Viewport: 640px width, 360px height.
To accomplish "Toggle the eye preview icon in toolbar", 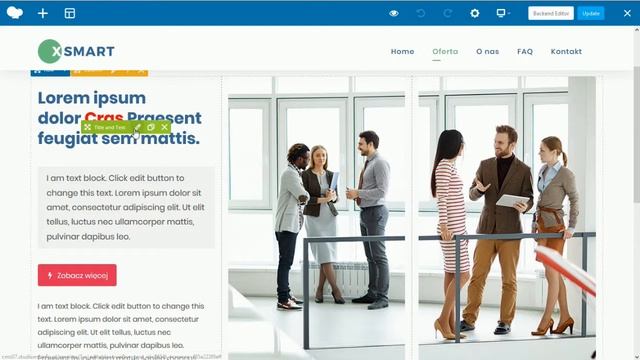I will [x=394, y=13].
